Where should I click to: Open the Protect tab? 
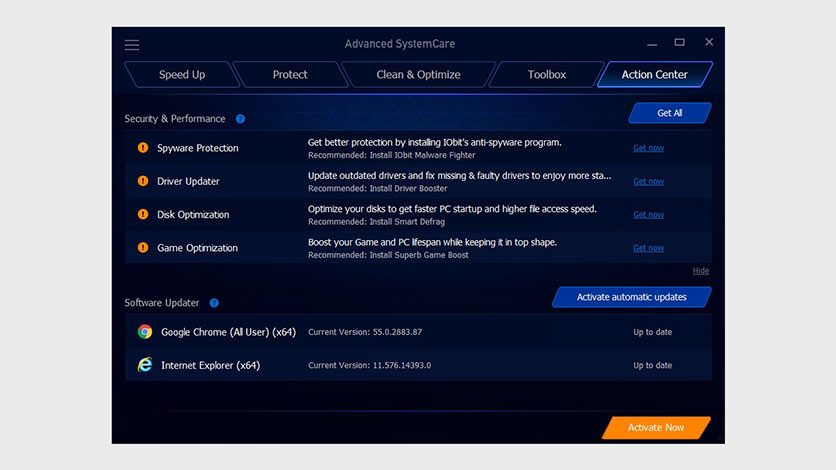pyautogui.click(x=289, y=75)
